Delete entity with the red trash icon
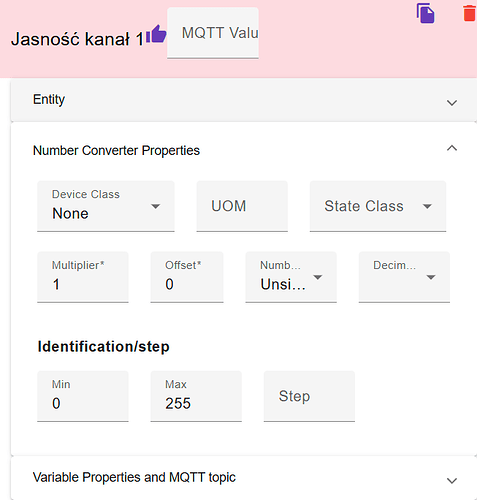 [470, 13]
